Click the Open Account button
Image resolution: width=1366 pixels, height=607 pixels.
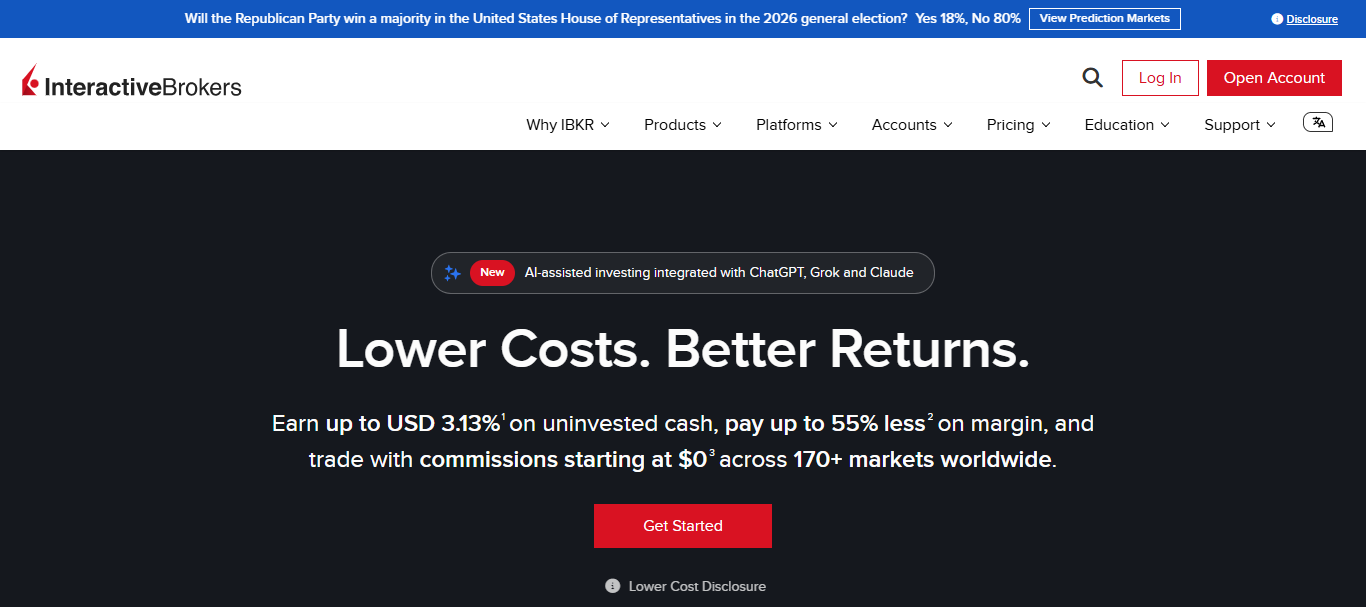click(x=1274, y=78)
